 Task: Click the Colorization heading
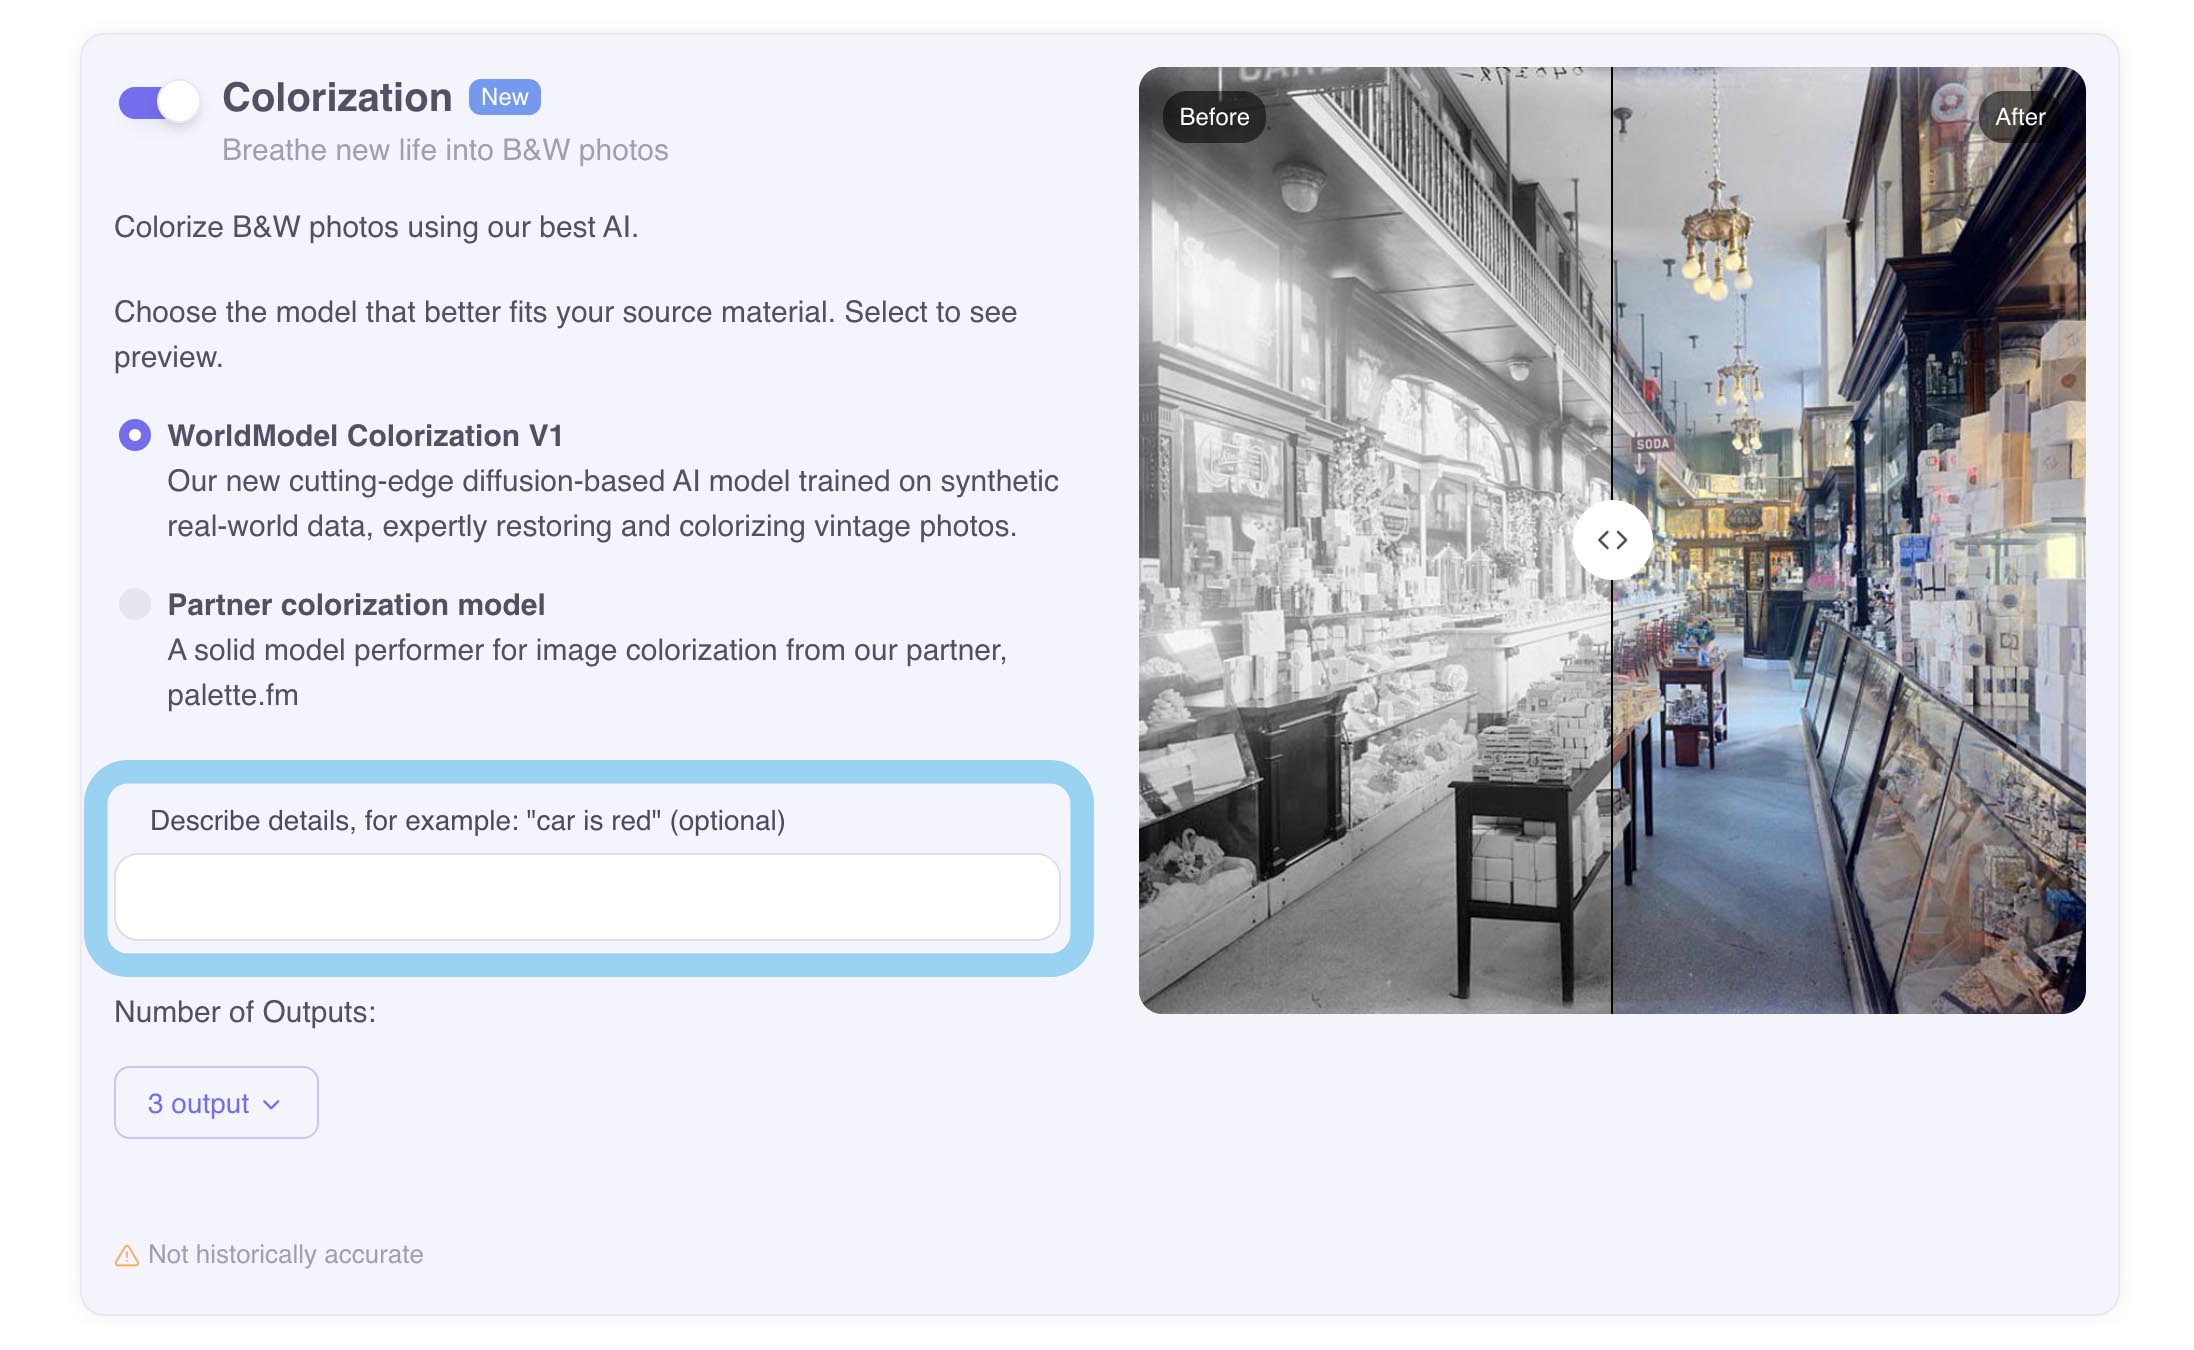click(x=337, y=97)
